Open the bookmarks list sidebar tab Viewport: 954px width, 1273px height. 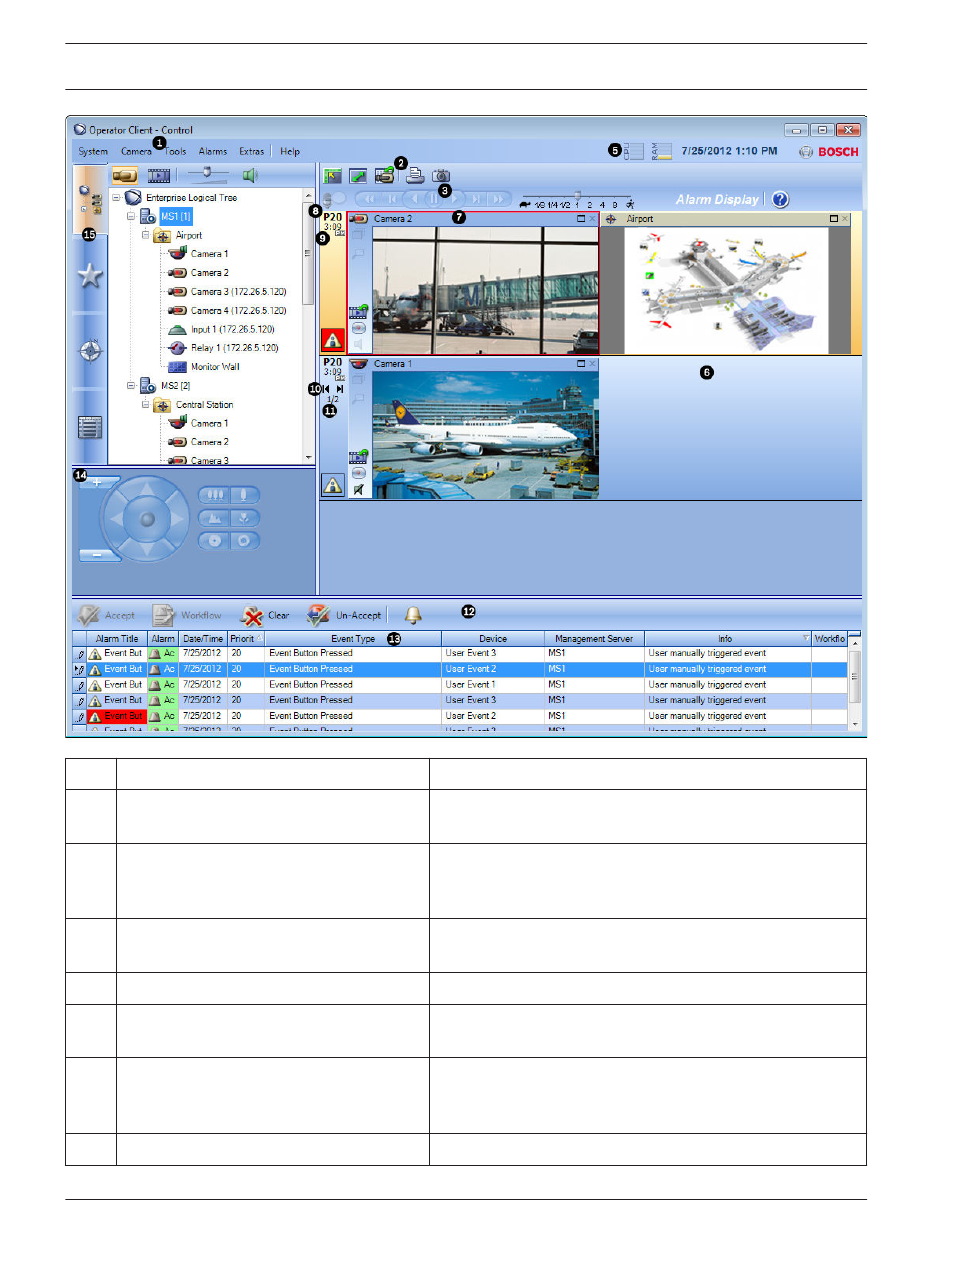pos(90,428)
